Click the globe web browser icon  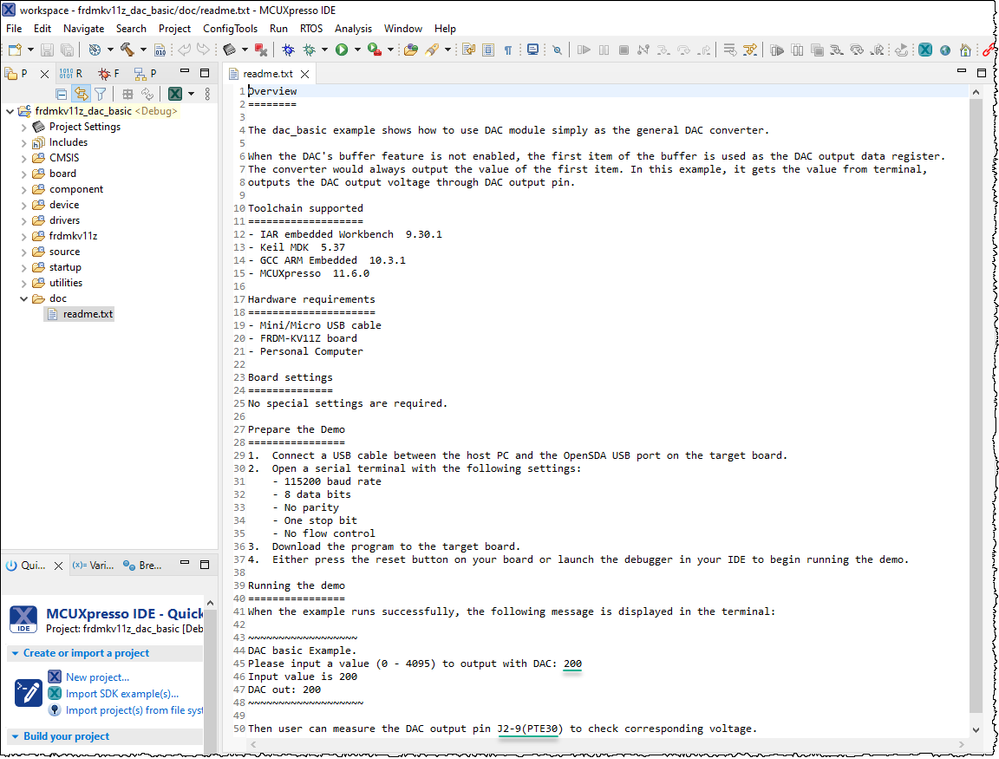tap(945, 50)
